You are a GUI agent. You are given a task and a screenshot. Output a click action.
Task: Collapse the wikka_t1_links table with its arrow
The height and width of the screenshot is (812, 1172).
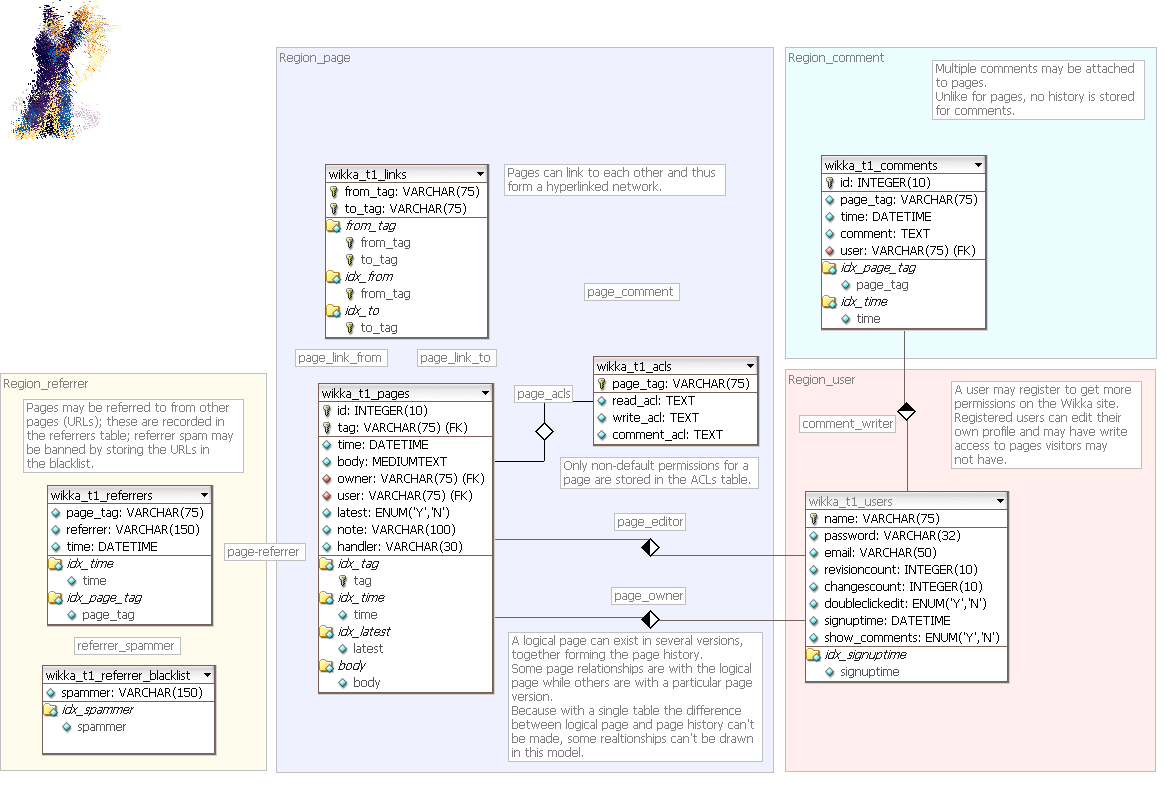coord(480,174)
